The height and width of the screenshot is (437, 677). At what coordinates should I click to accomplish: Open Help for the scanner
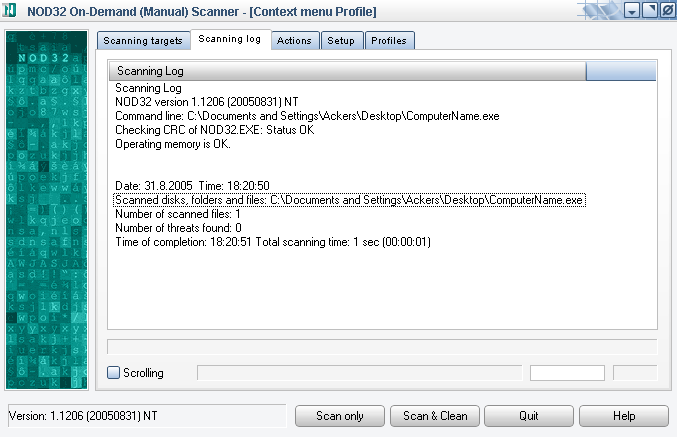623,416
